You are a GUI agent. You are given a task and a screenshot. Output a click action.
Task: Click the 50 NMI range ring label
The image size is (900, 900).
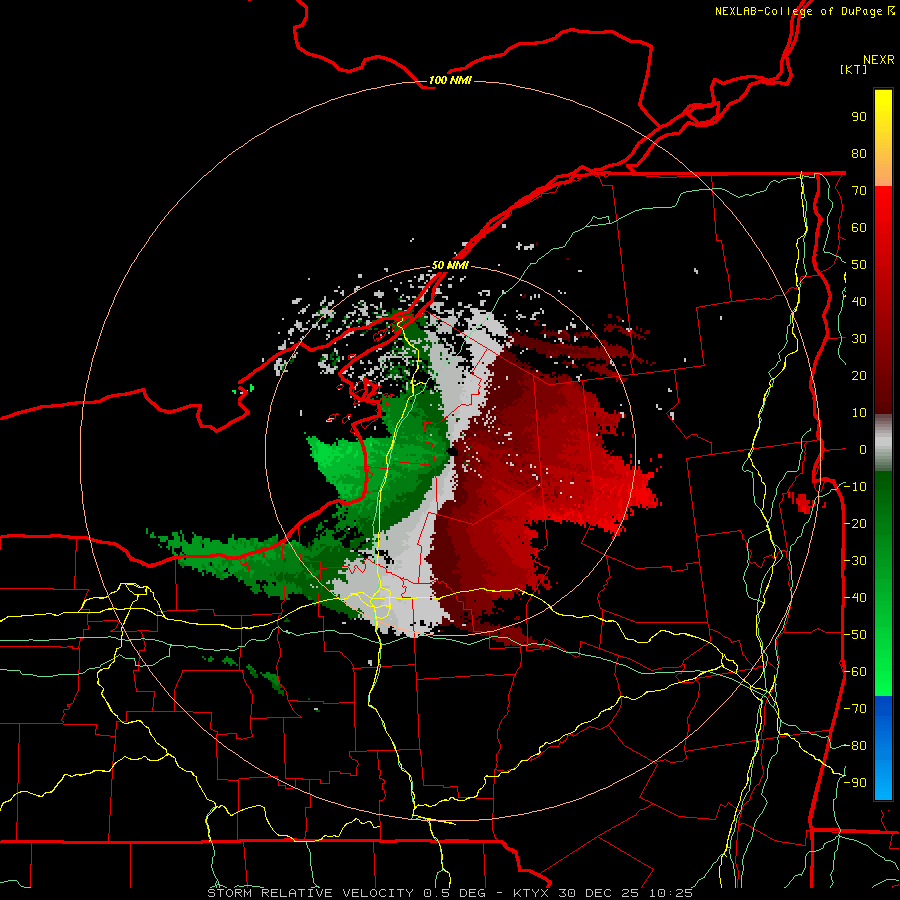coord(450,265)
